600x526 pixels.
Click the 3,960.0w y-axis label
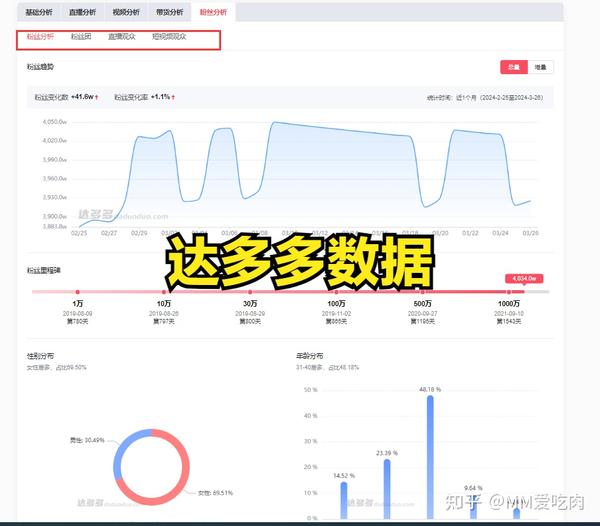[x=54, y=178]
